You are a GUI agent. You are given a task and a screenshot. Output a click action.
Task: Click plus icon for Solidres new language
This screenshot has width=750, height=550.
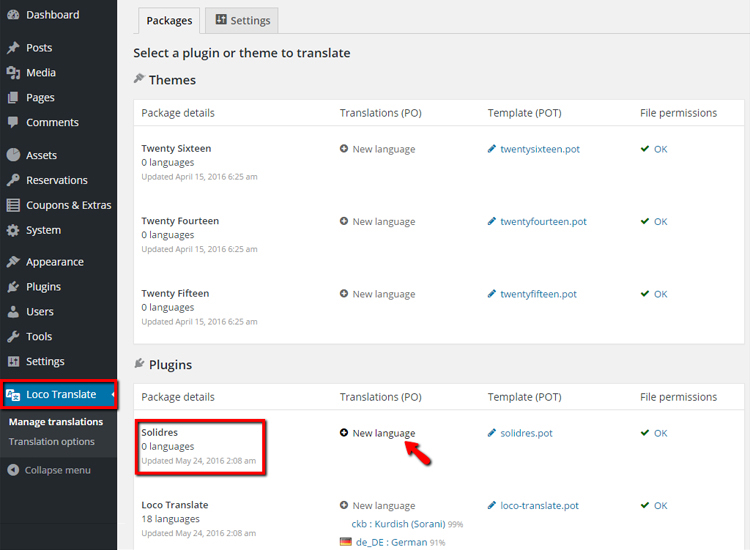click(343, 433)
